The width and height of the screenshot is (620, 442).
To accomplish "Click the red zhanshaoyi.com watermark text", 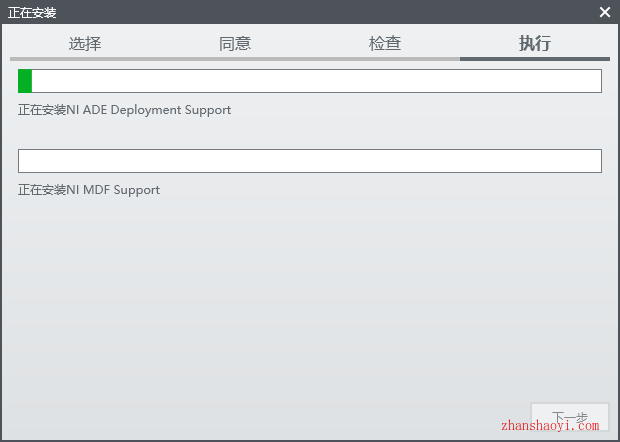I will [550, 426].
